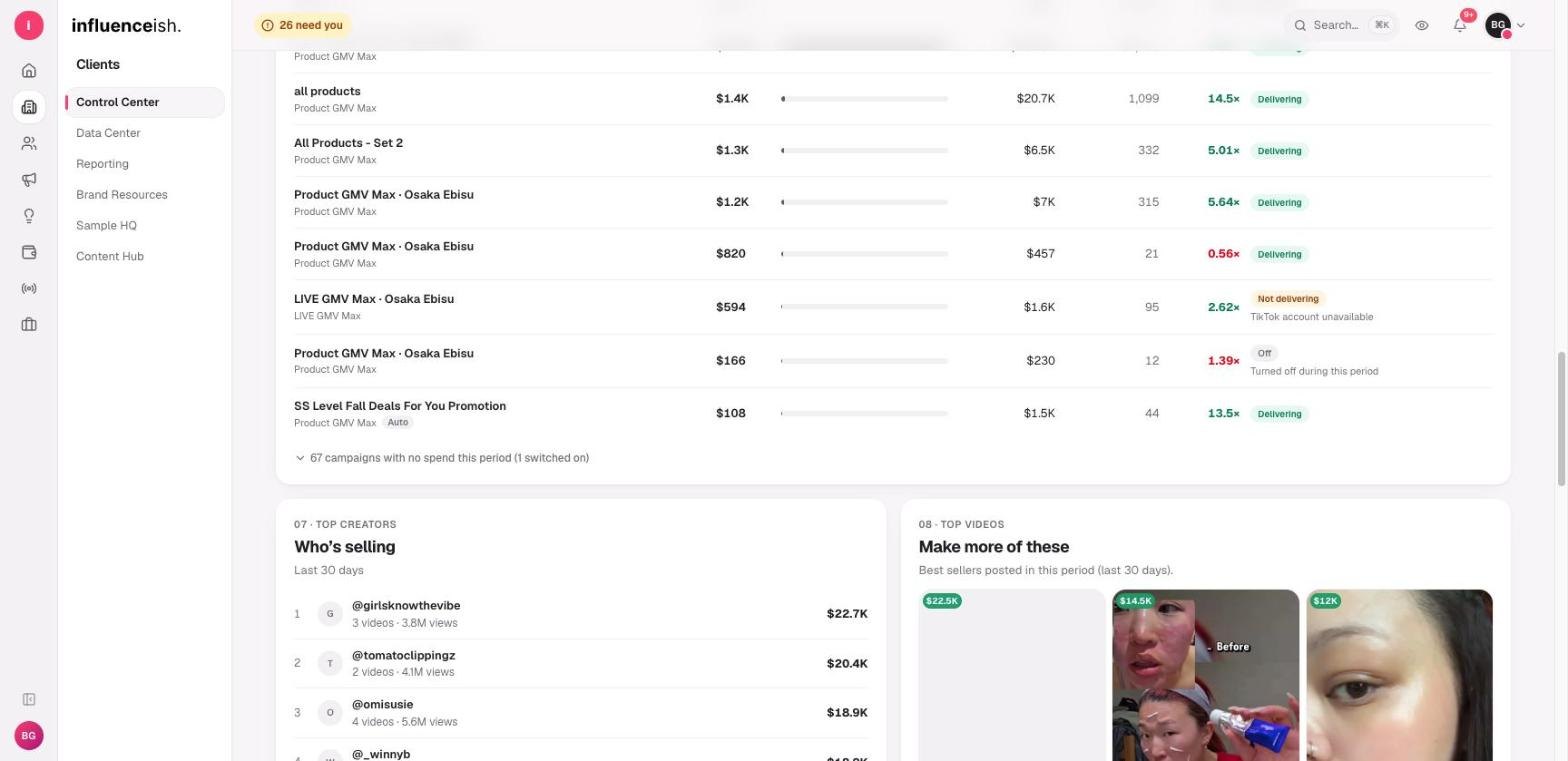Select the Clients building icon in the rail
This screenshot has width=1568, height=761.
point(29,107)
